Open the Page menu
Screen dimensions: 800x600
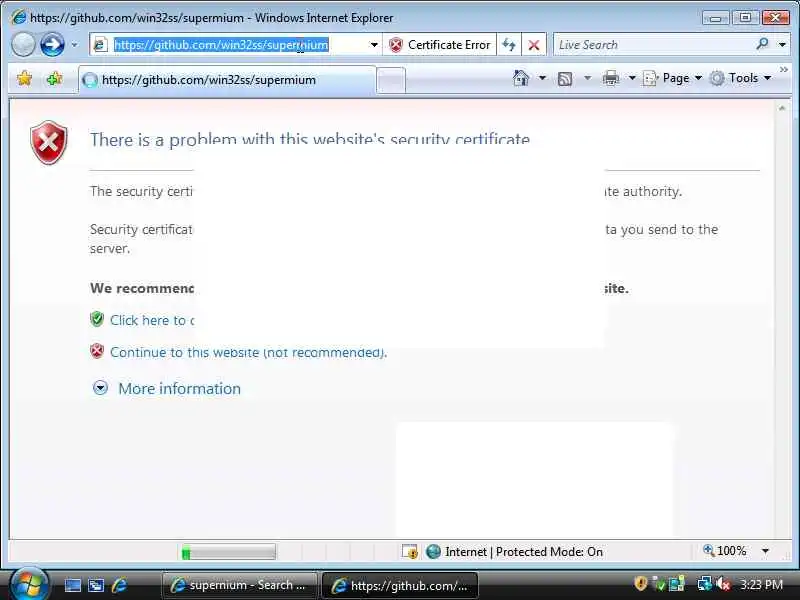pos(672,78)
